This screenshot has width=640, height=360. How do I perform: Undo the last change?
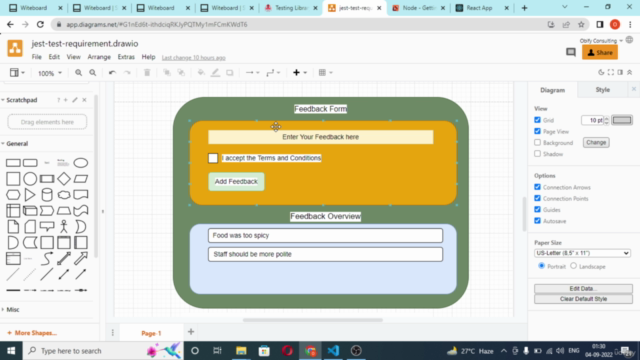112,73
